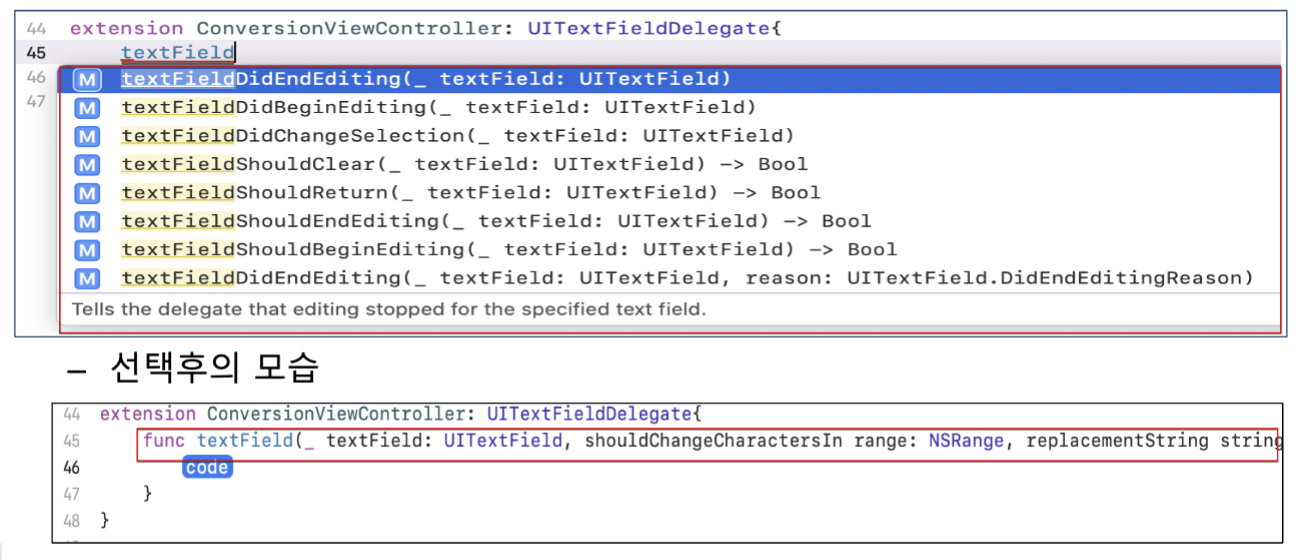
Task: Select textFieldDidBeginEditing completion suggestion
Action: tap(671, 108)
